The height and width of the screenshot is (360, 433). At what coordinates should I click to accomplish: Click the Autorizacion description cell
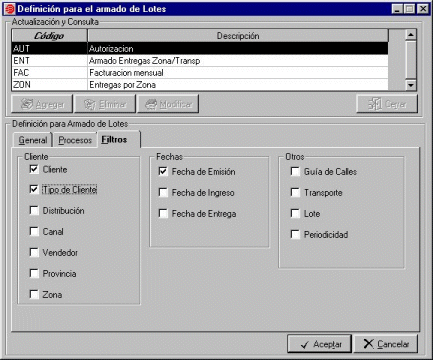click(x=238, y=49)
